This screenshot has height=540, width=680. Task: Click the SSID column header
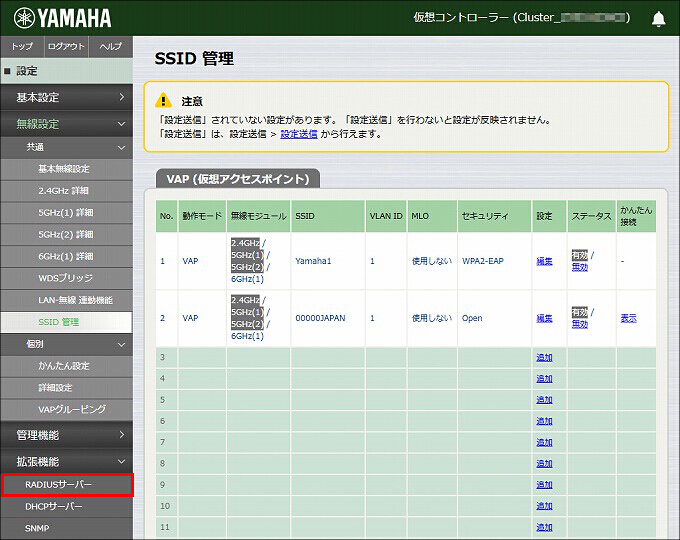[328, 216]
